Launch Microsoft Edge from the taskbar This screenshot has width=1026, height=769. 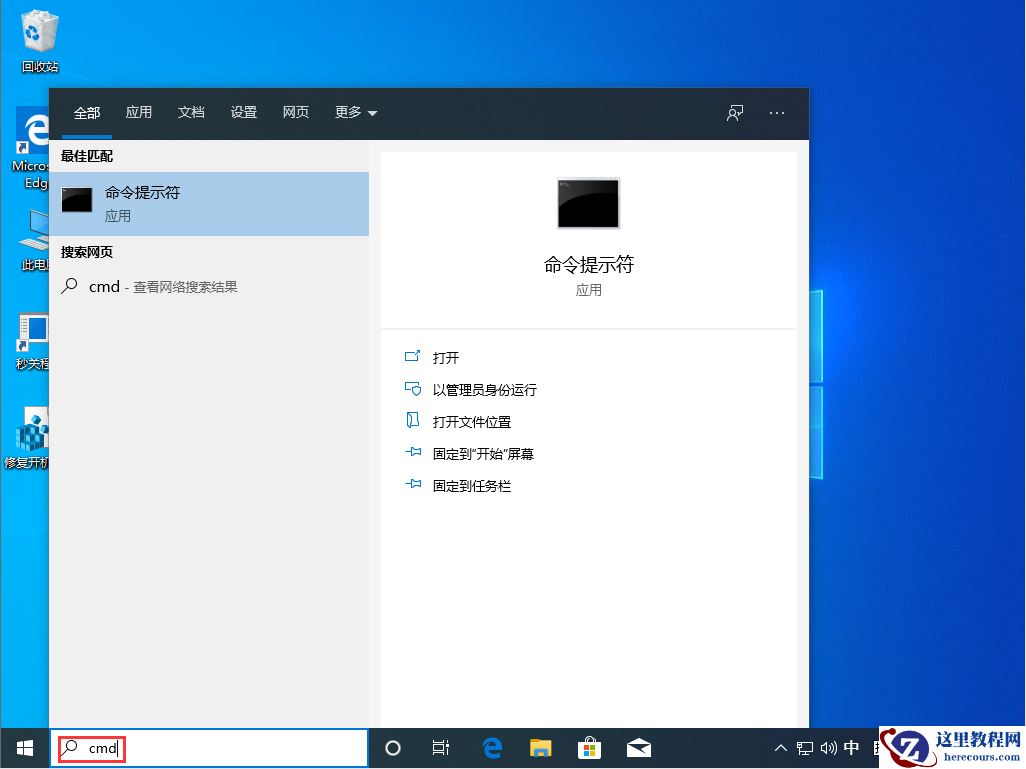491,747
